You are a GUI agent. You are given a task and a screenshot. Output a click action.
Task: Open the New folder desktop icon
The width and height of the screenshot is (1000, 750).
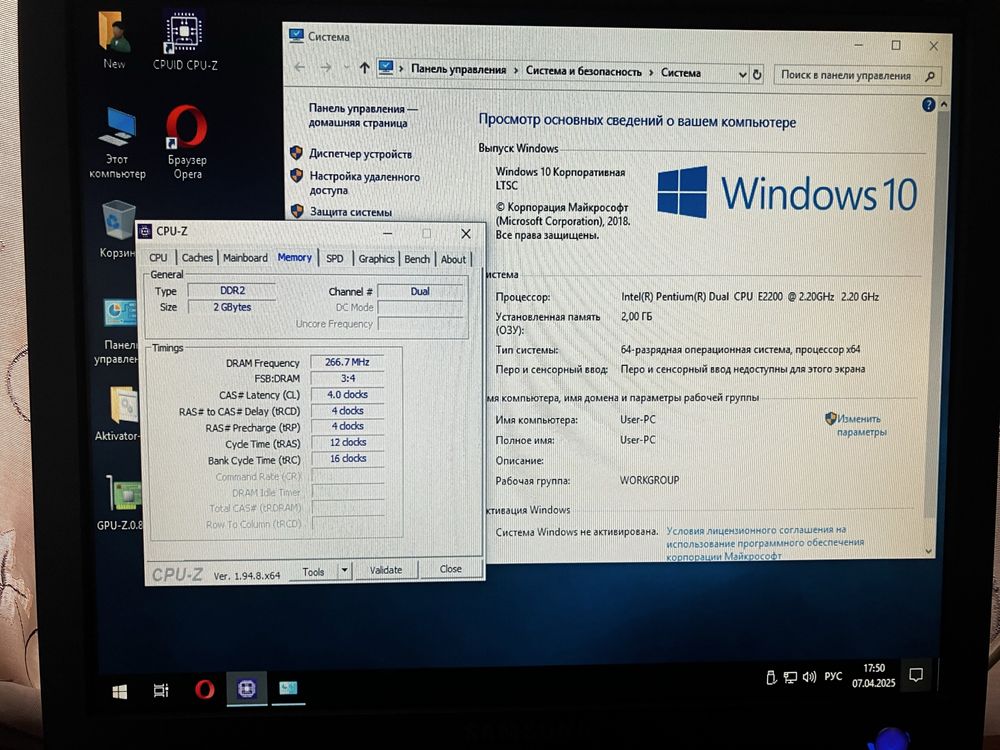114,40
